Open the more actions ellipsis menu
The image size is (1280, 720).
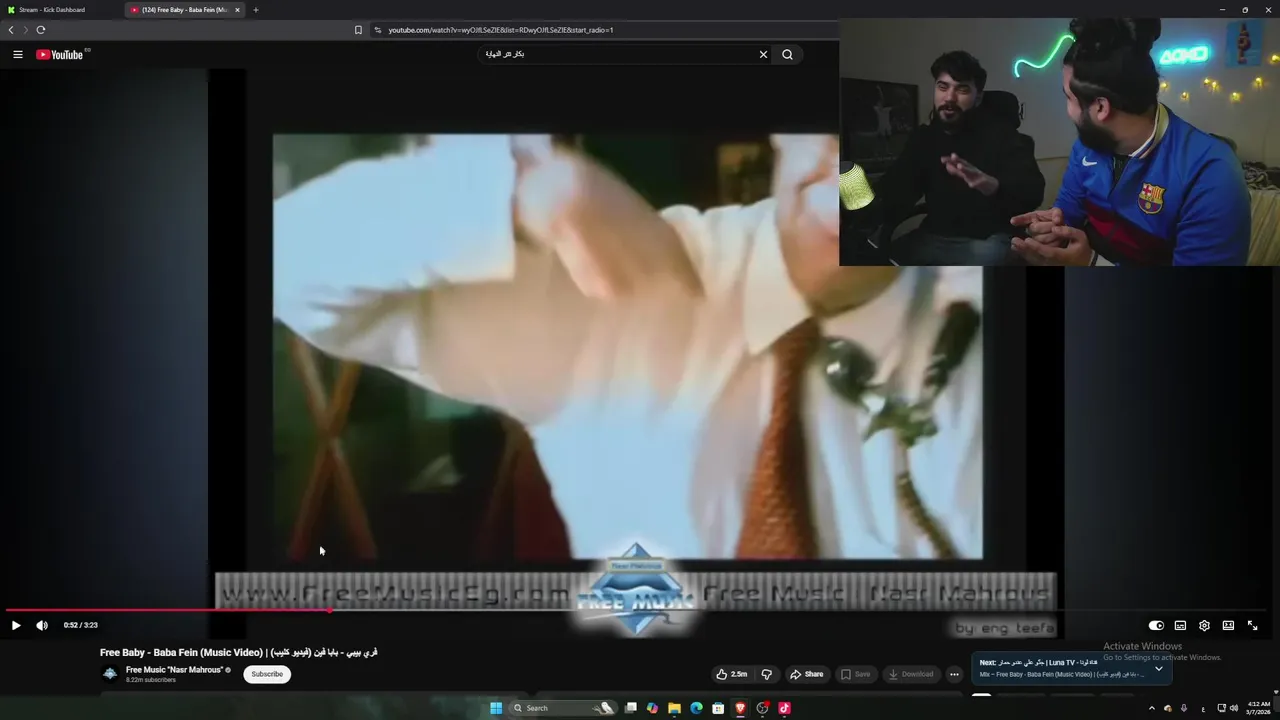pyautogui.click(x=954, y=674)
